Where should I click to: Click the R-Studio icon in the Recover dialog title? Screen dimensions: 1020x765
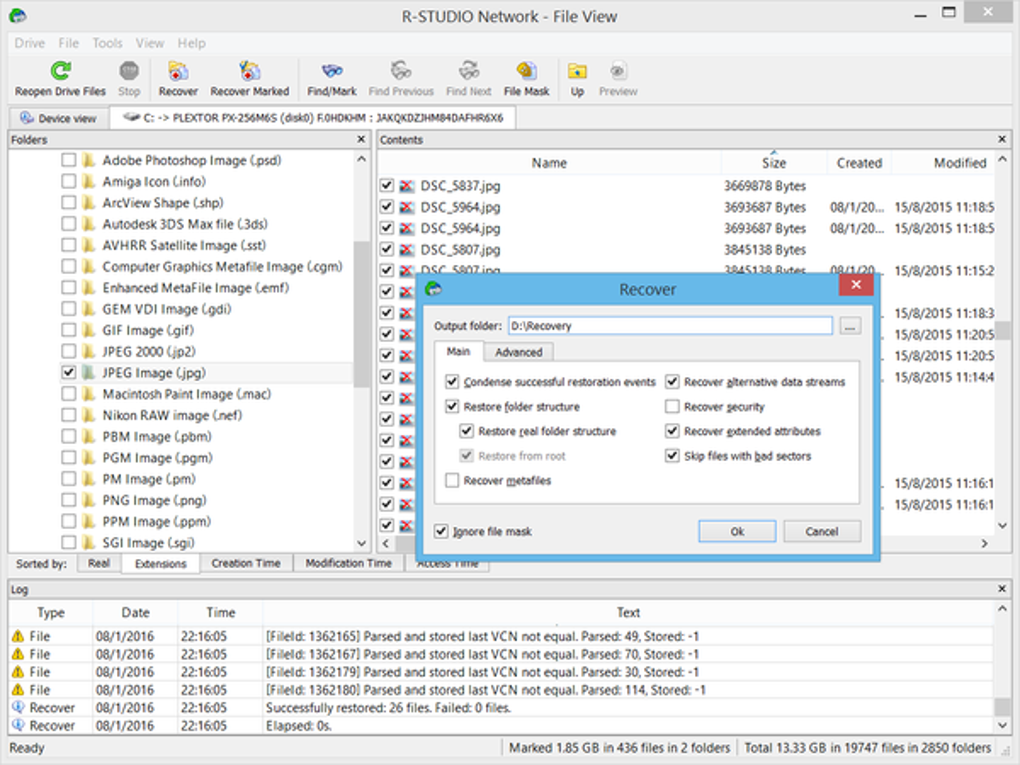click(433, 289)
